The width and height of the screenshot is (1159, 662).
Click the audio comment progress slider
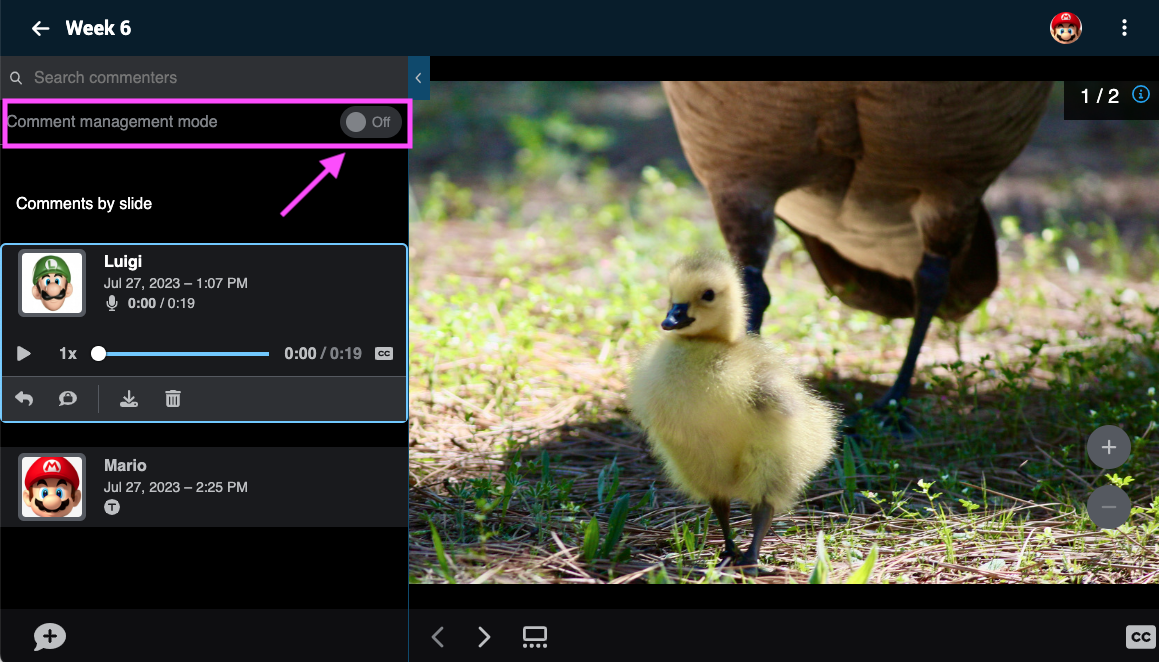[x=183, y=353]
